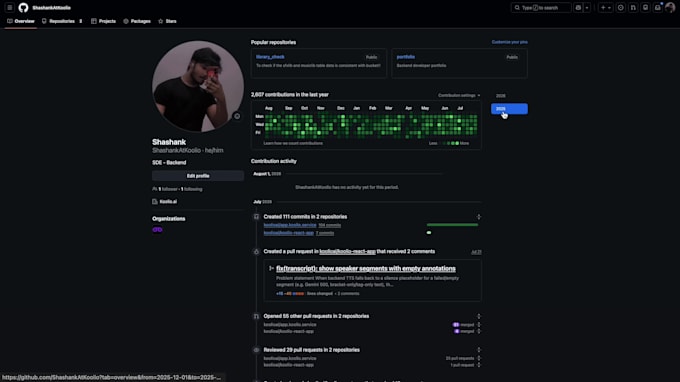The image size is (680, 382).
Task: Collapse Opened 55 other pull requests section
Action: 479,317
